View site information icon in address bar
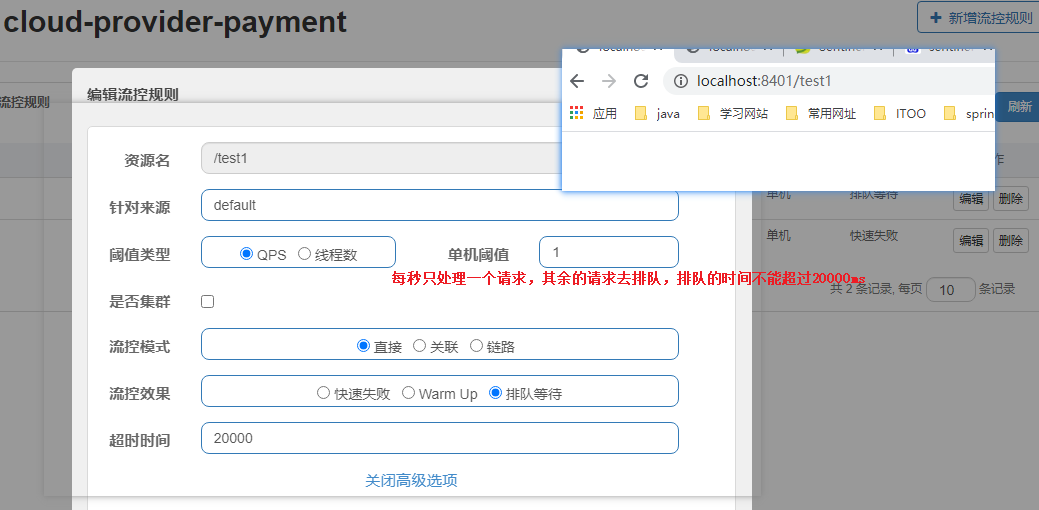The height and width of the screenshot is (510, 1039). tap(681, 81)
